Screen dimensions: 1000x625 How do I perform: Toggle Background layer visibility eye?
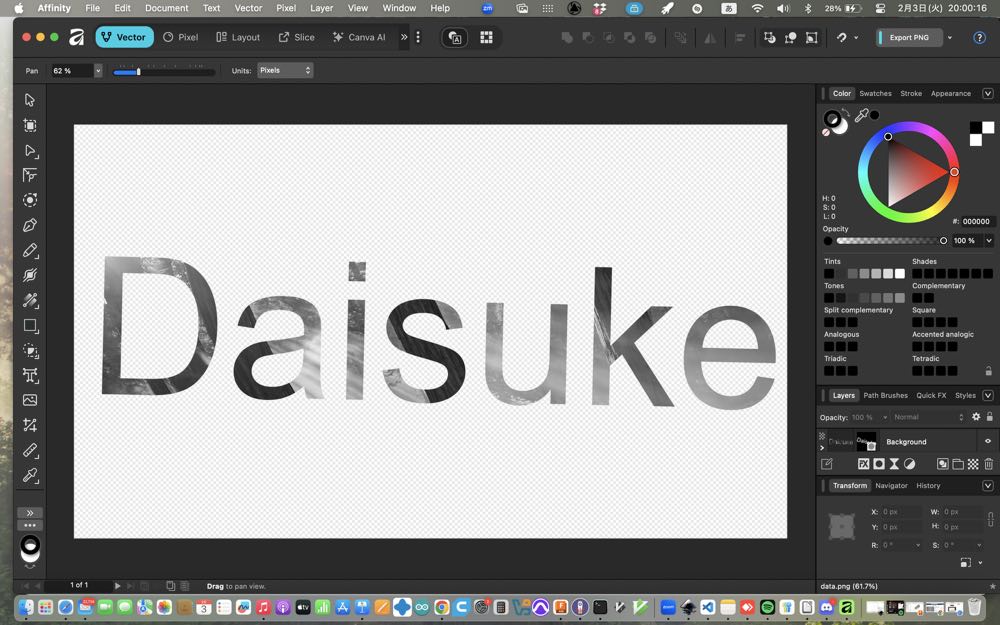(x=988, y=441)
